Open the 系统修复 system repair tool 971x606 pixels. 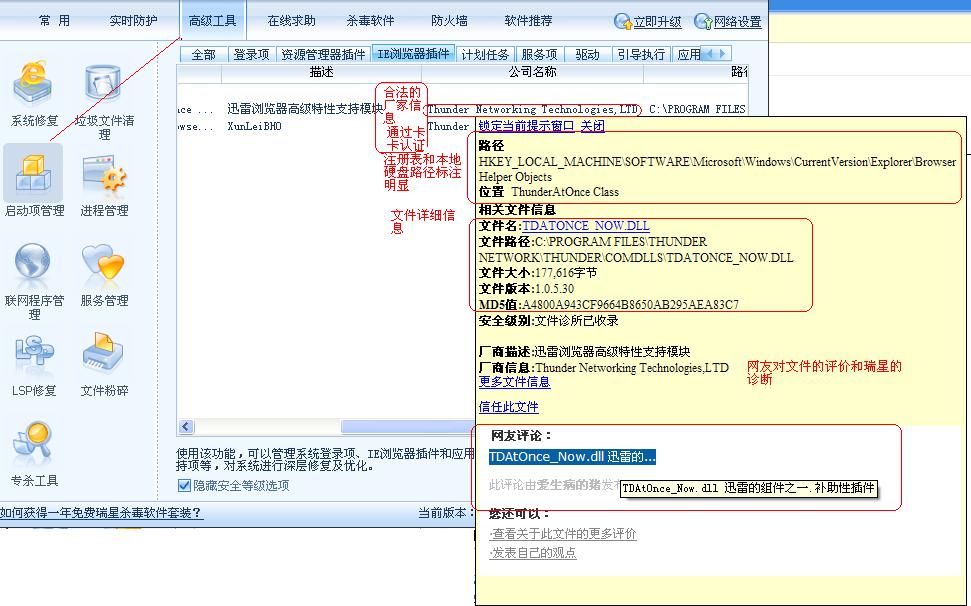33,93
